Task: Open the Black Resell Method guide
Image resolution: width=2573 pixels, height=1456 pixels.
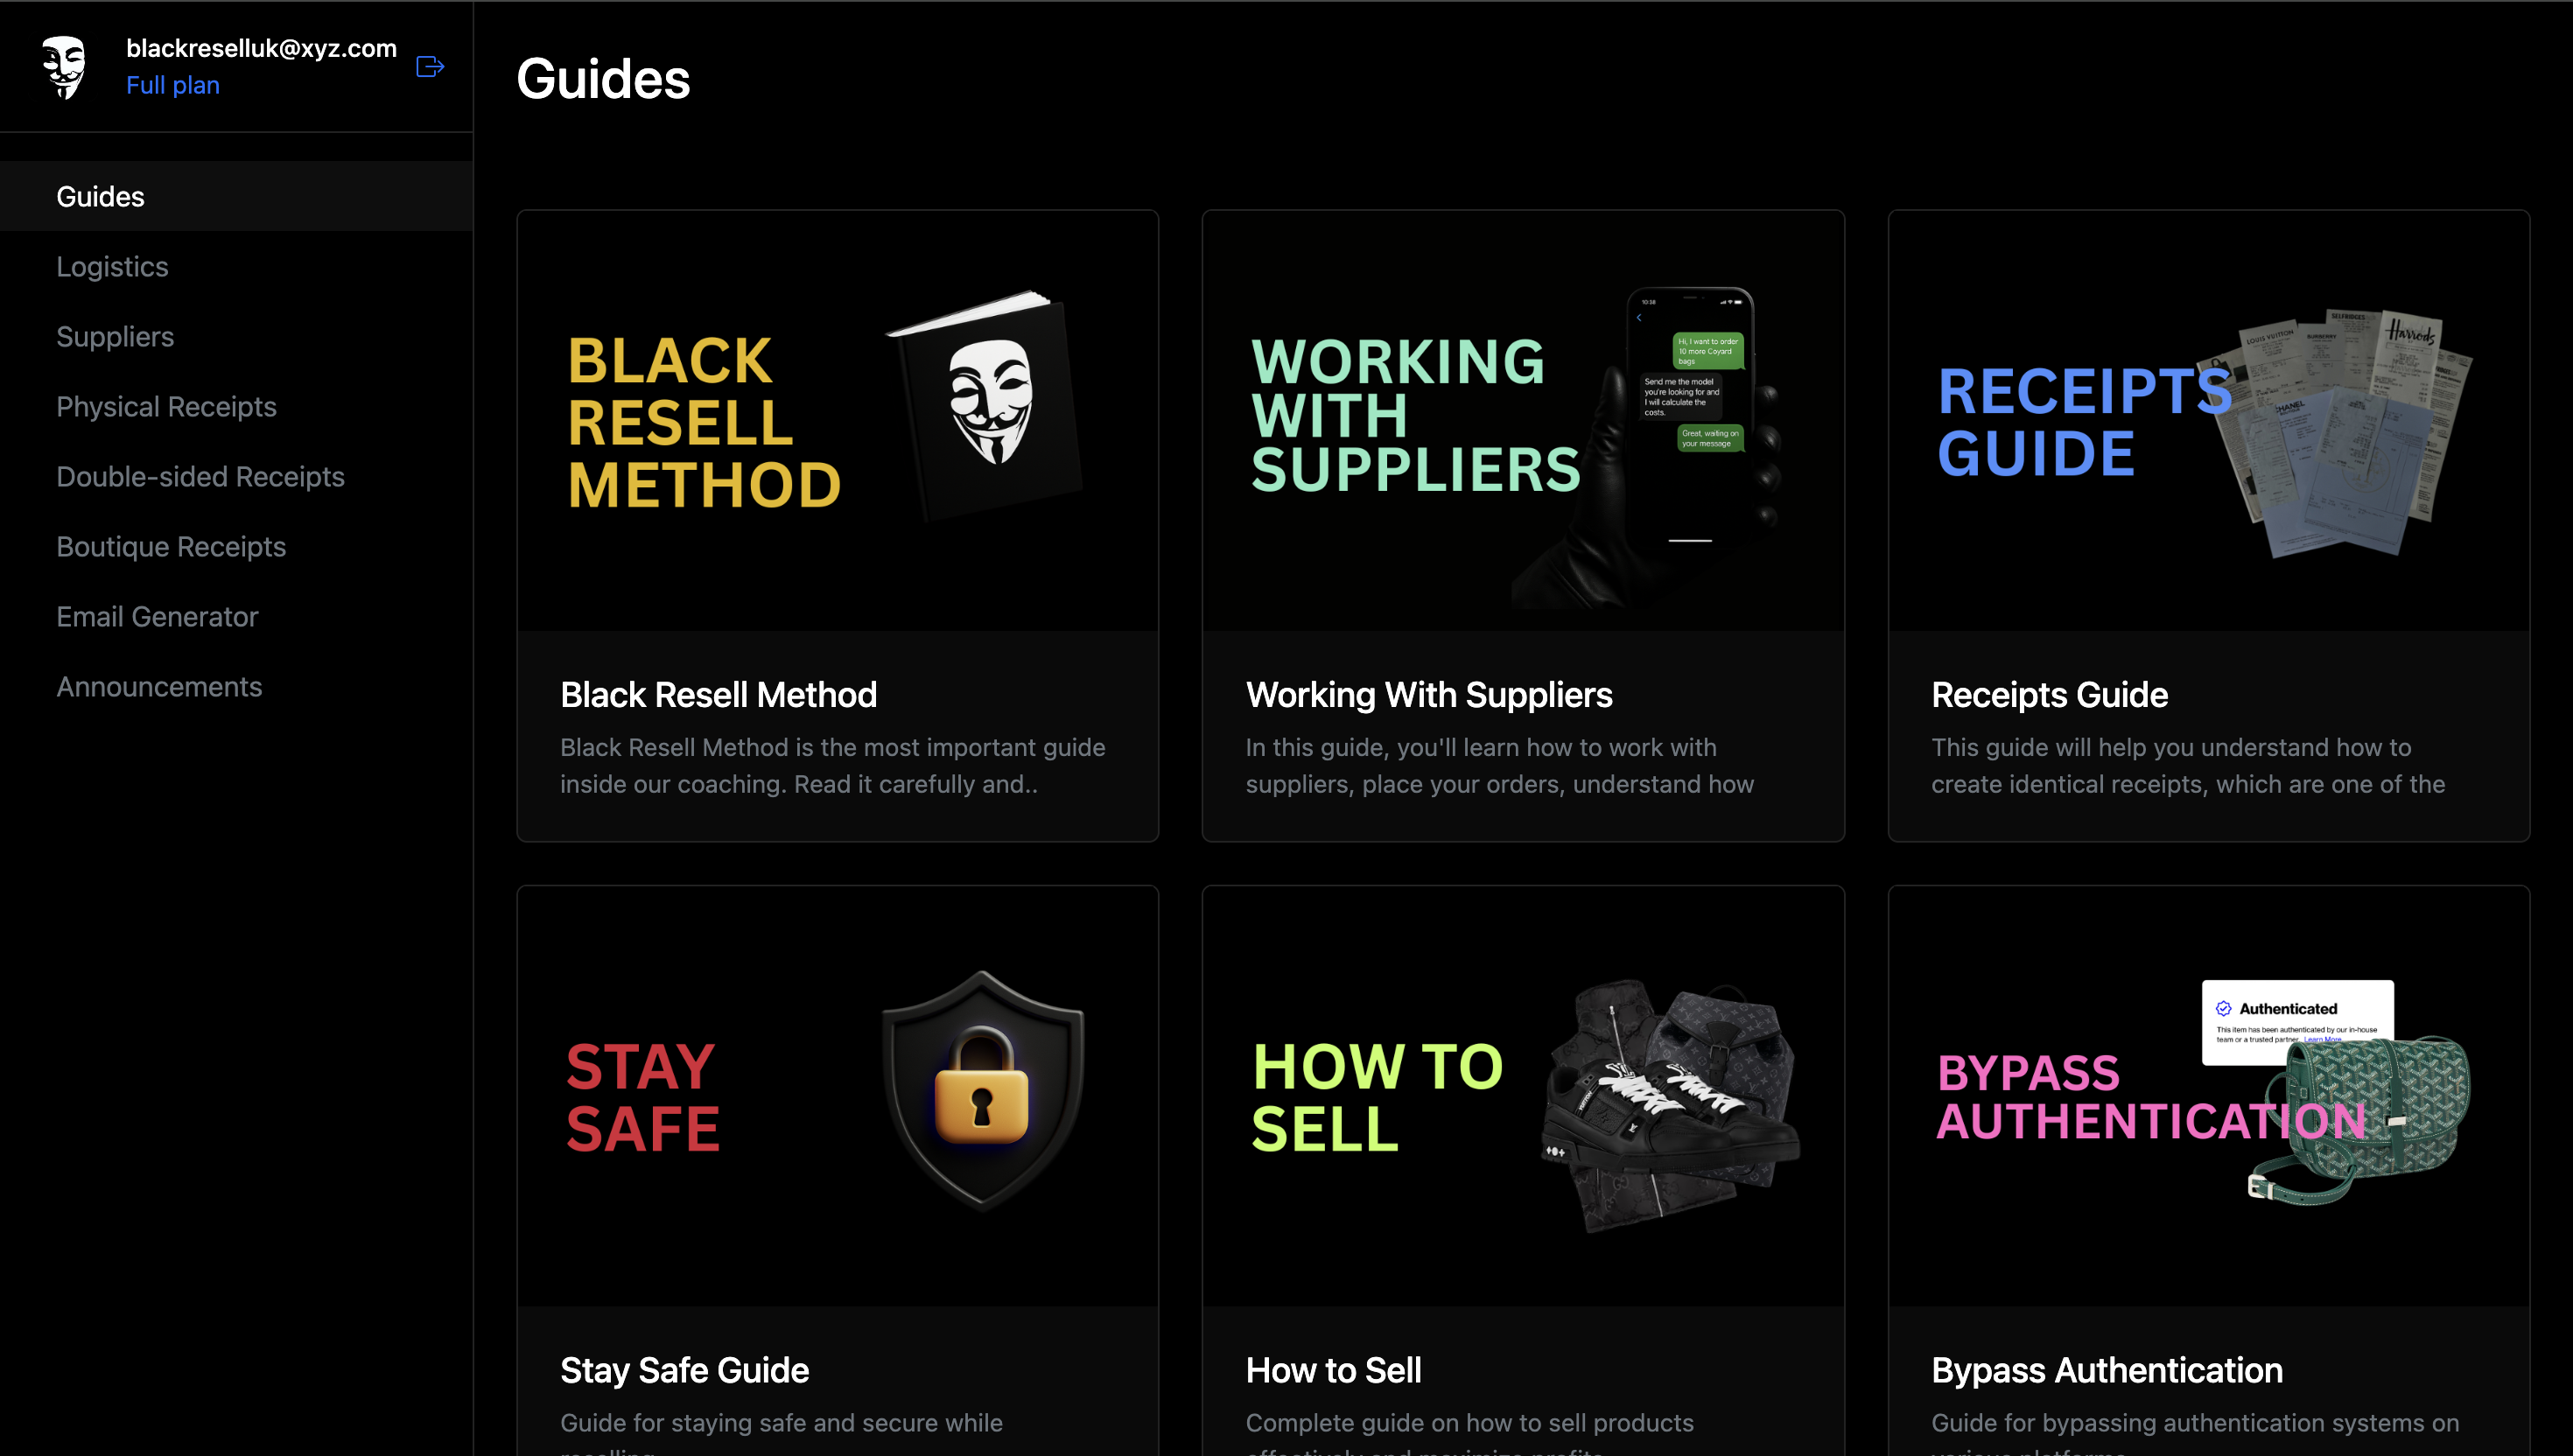Action: tap(837, 523)
